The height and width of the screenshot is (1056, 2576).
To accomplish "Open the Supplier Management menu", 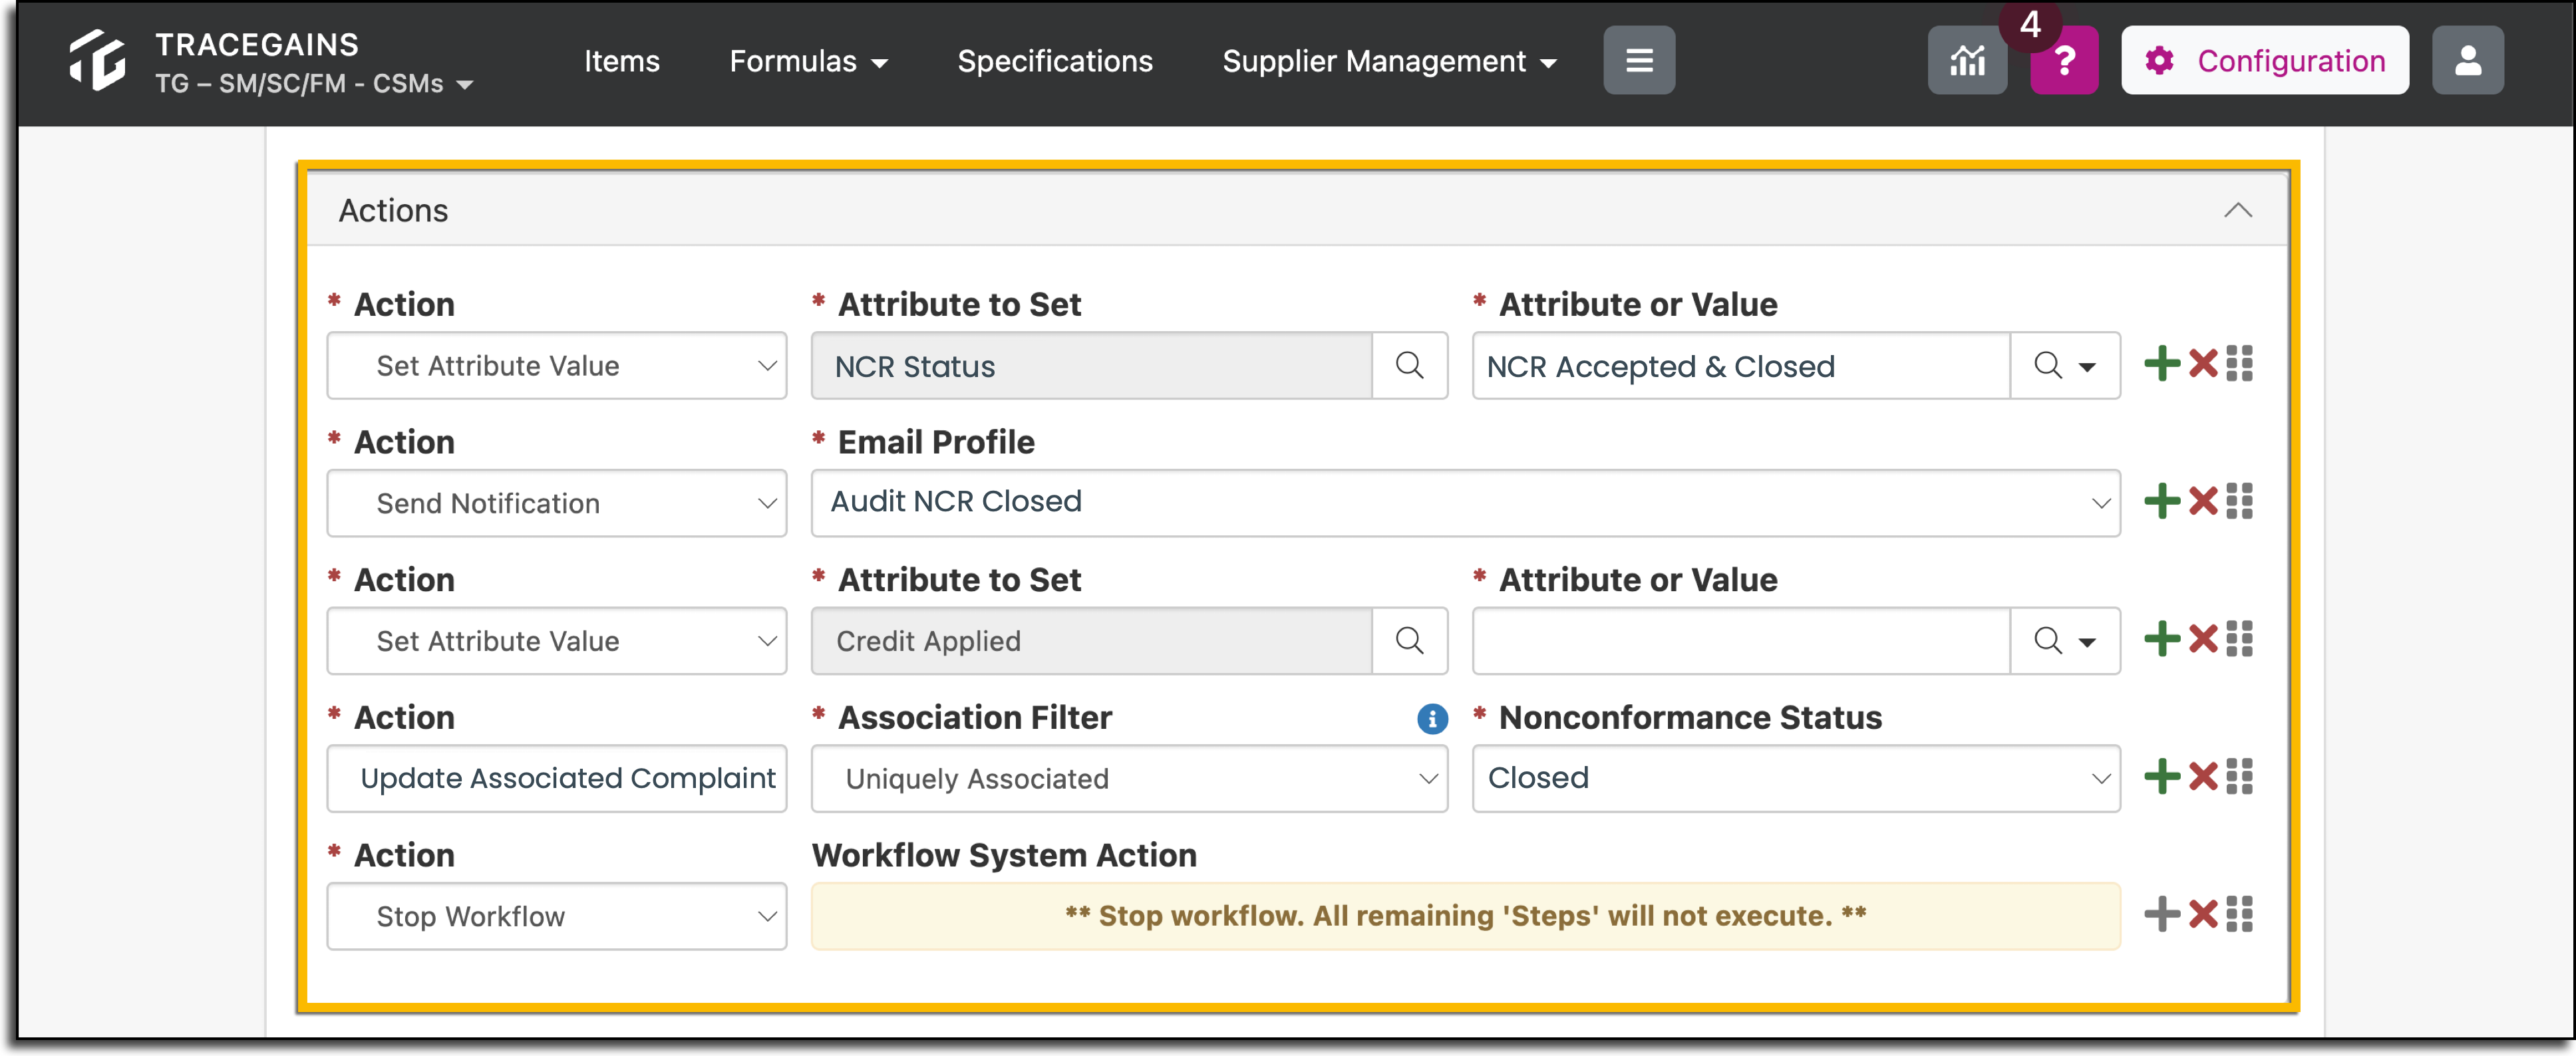I will [x=1390, y=61].
